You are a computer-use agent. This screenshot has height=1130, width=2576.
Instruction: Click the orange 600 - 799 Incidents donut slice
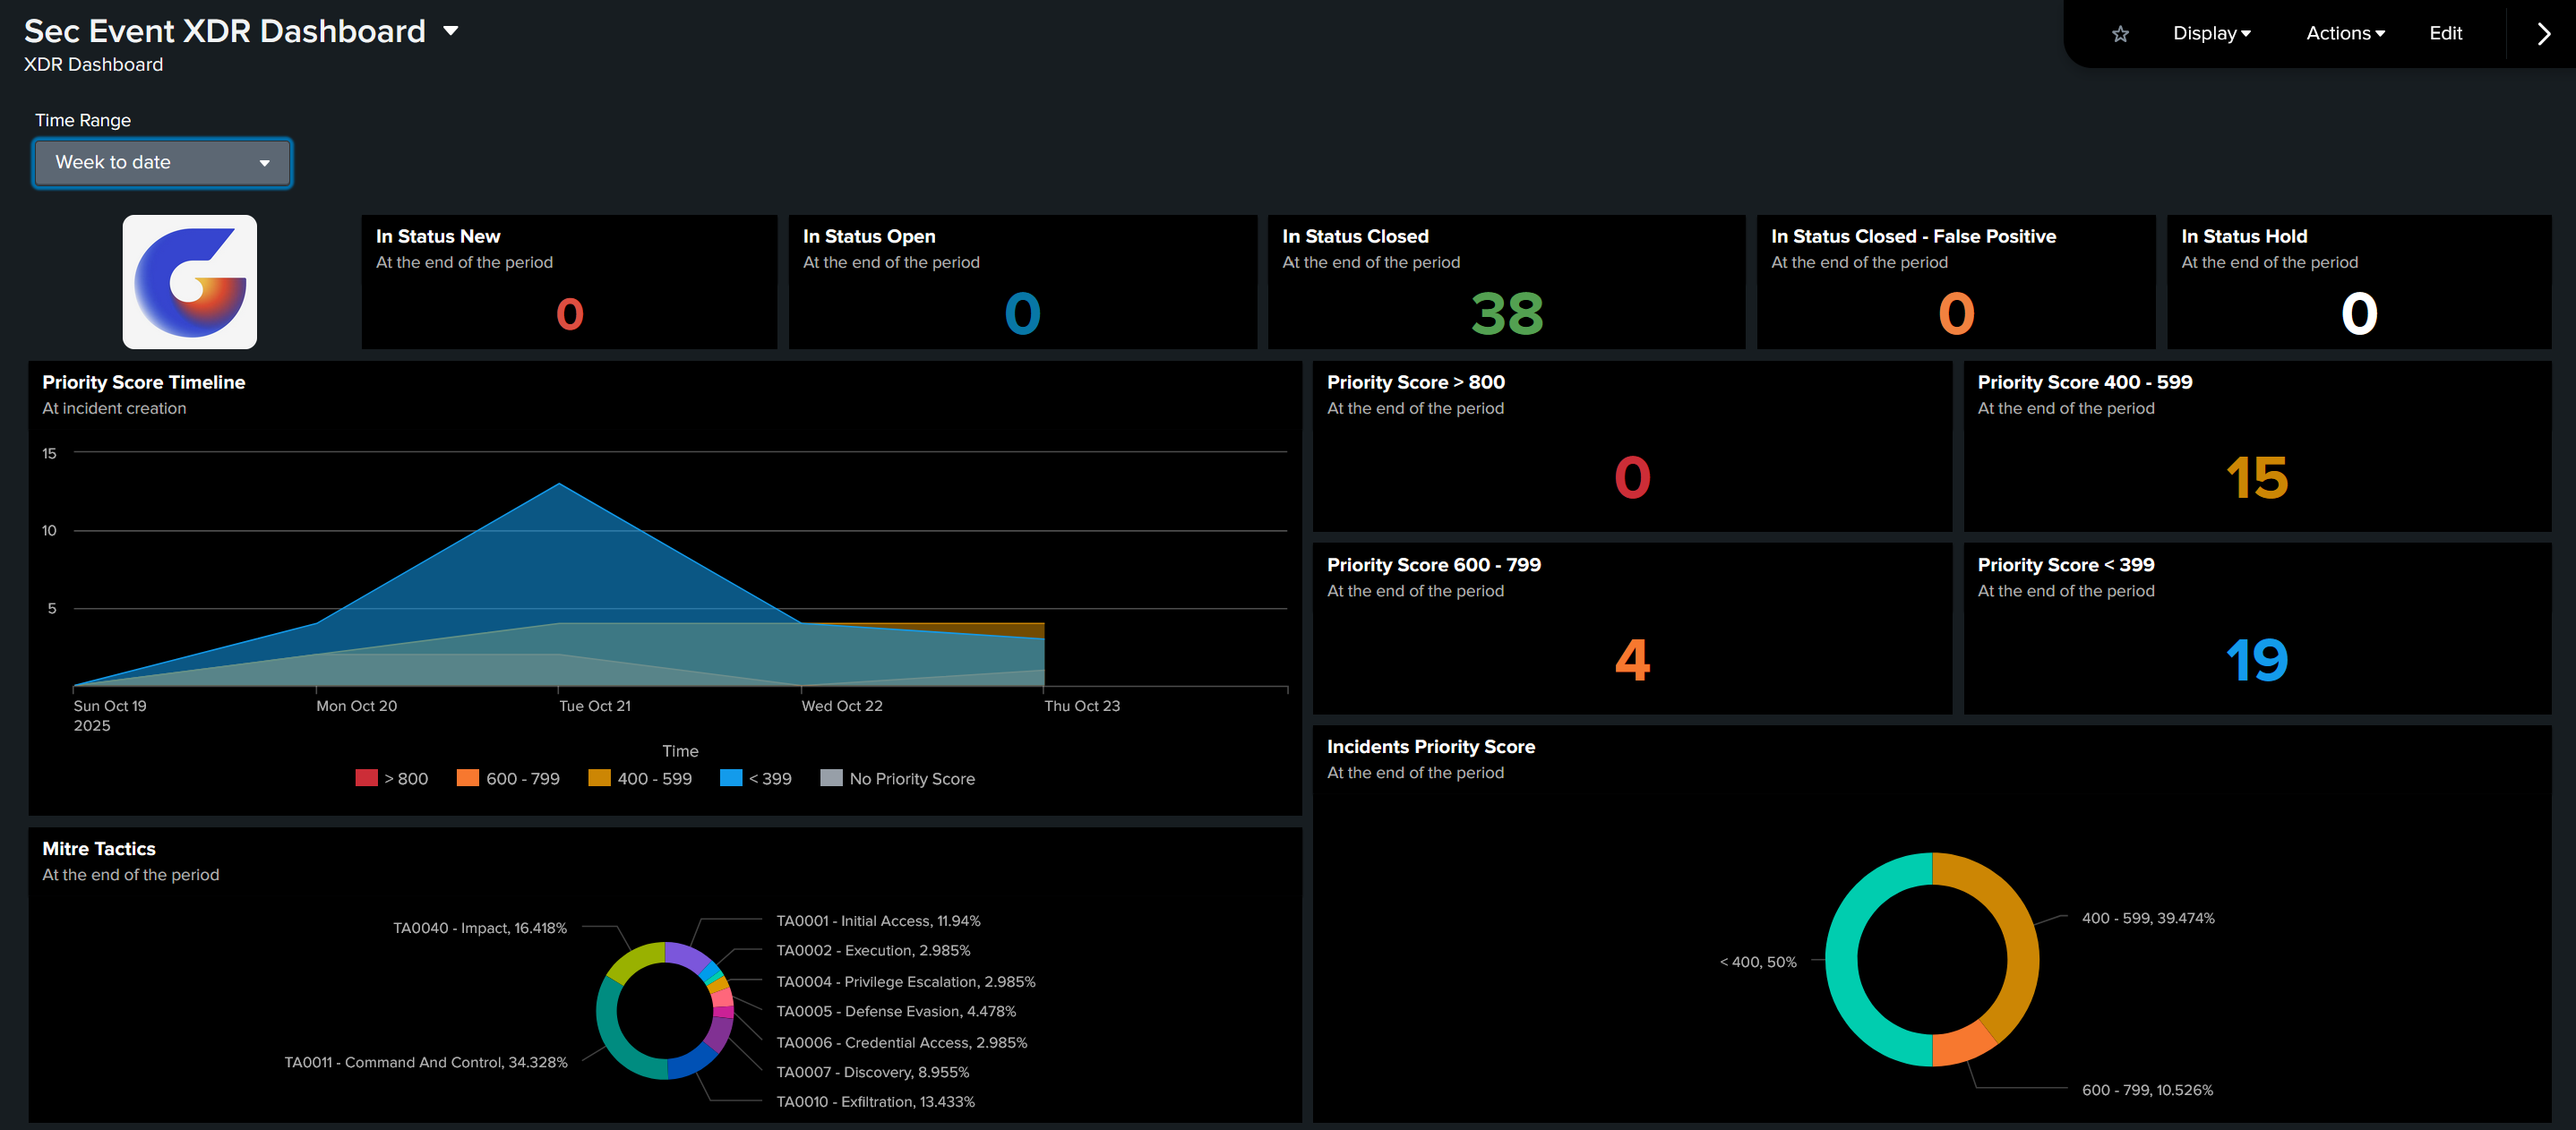coord(1962,1046)
